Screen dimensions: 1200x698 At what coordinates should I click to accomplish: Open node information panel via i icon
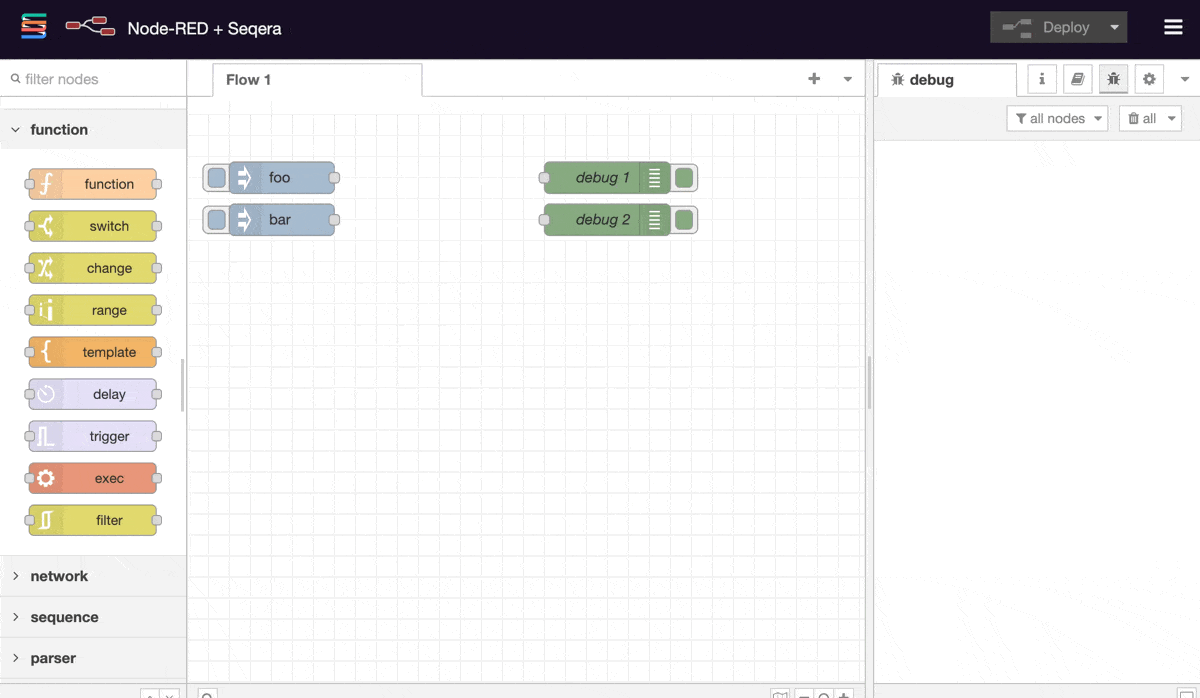1041,79
